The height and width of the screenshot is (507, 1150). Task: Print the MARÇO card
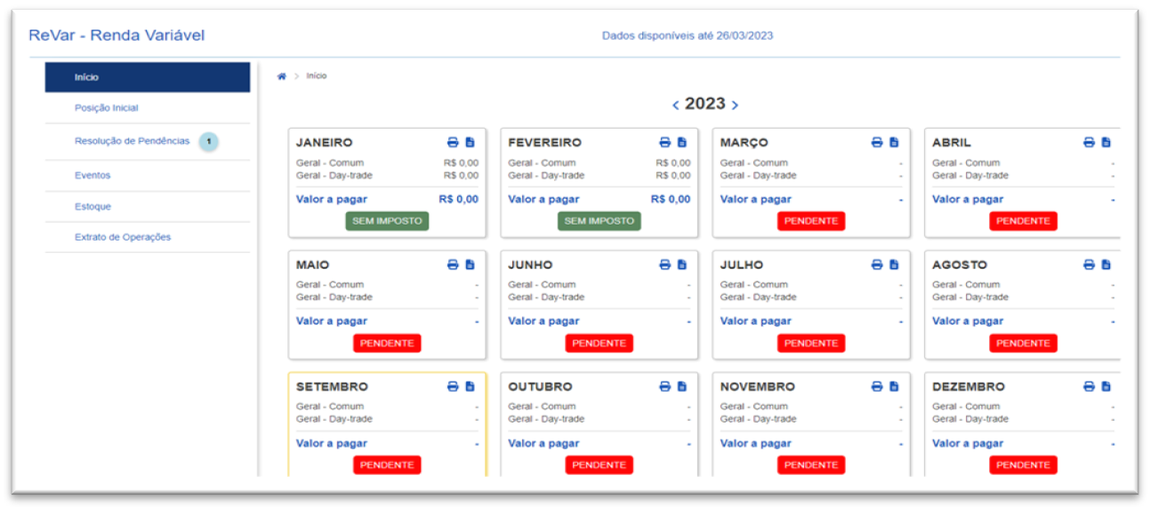point(876,142)
